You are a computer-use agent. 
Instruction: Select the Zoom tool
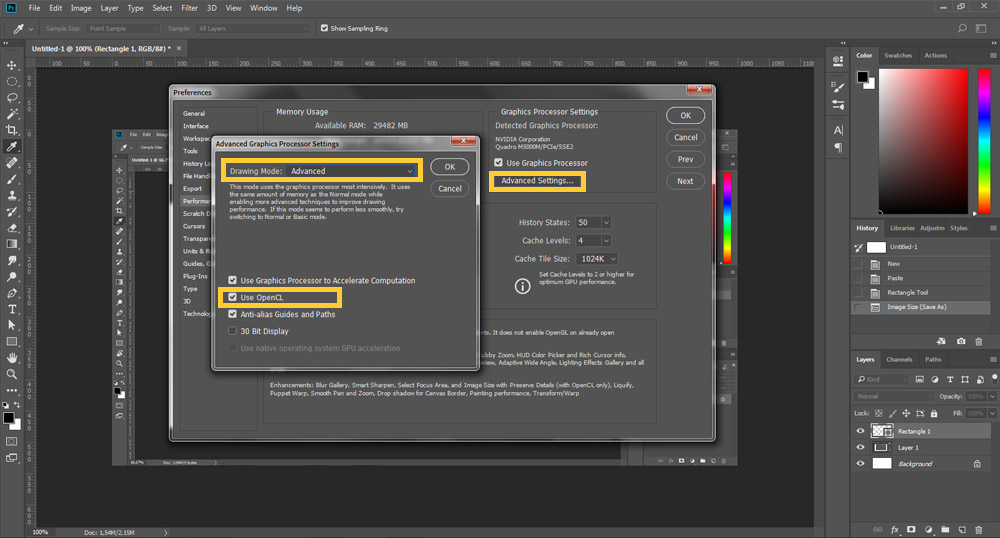click(11, 374)
